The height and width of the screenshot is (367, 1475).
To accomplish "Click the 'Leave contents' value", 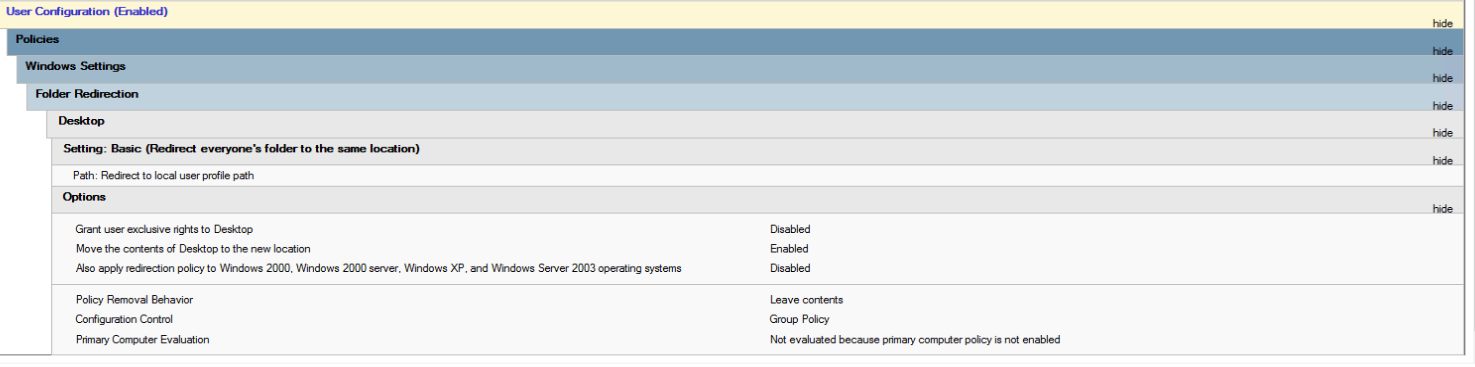I will tap(805, 300).
